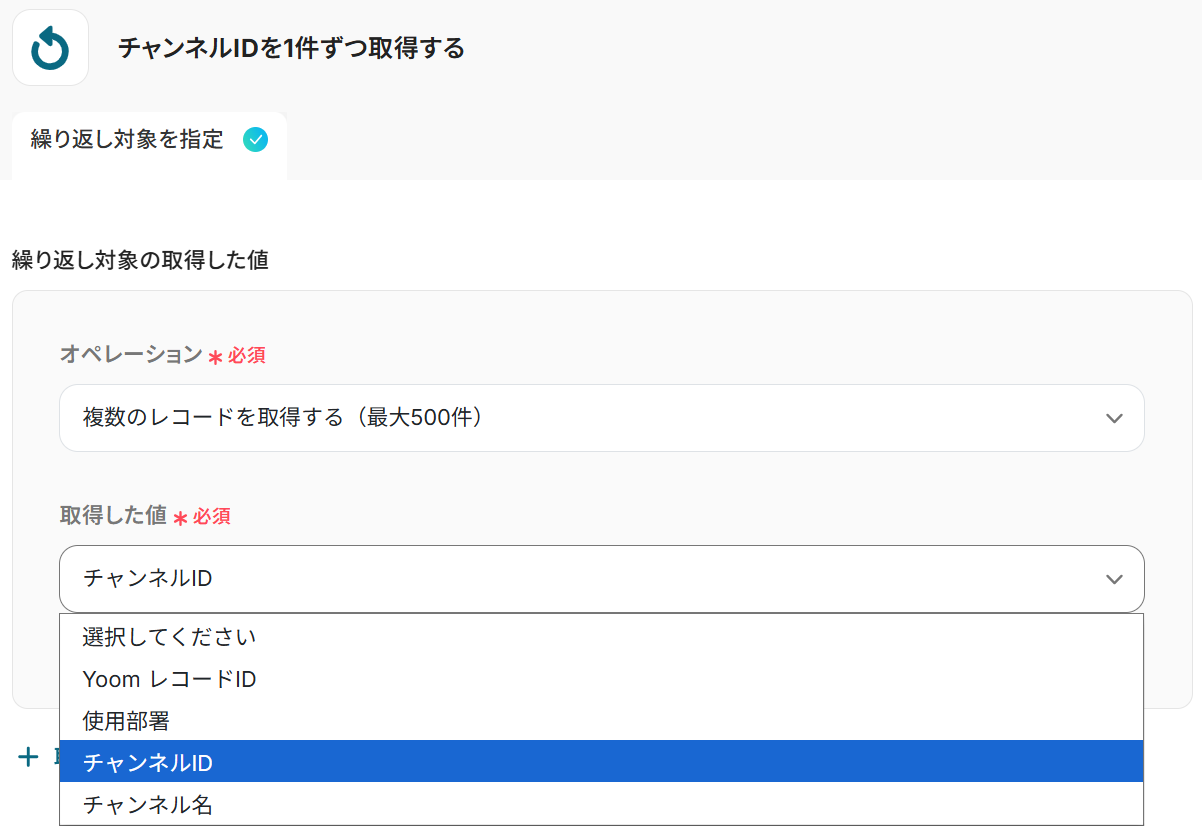Click the plus icon below the panel
Screen dimensions: 1202x837
click(29, 757)
